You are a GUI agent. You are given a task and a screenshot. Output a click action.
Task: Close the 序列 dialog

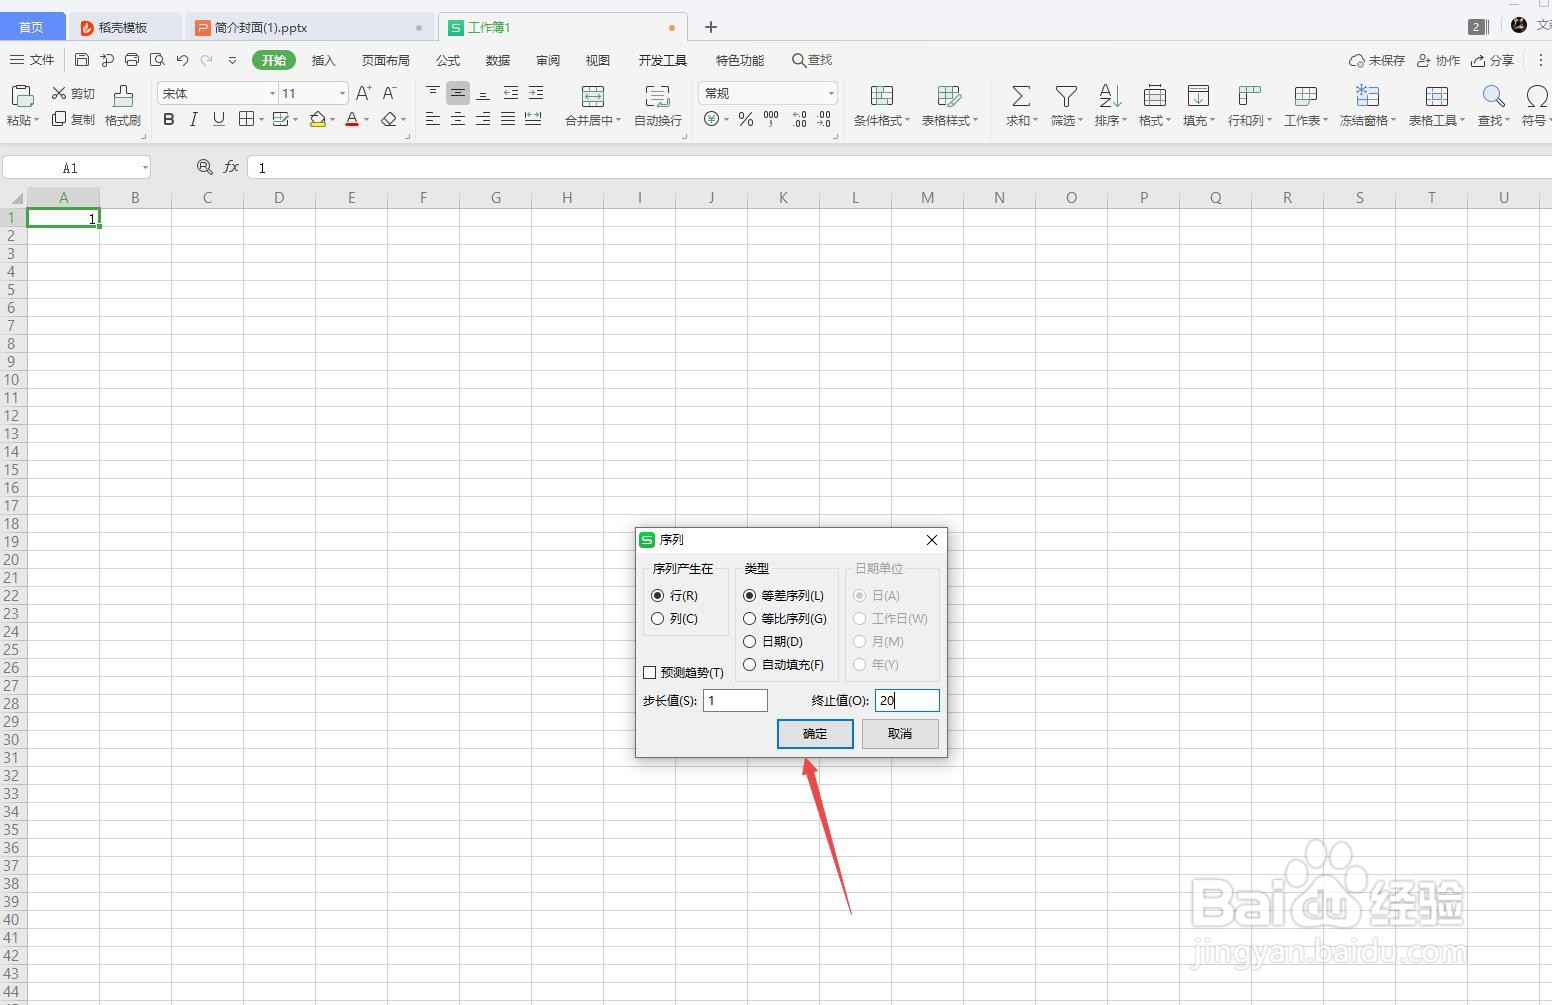[x=932, y=540]
